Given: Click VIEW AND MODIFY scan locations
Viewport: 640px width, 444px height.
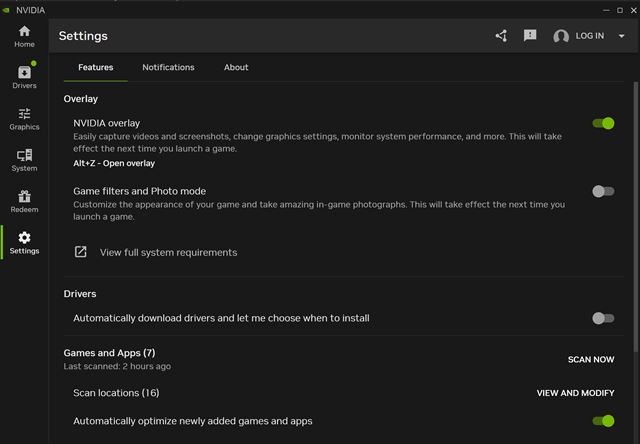Looking at the screenshot, I should pos(575,393).
